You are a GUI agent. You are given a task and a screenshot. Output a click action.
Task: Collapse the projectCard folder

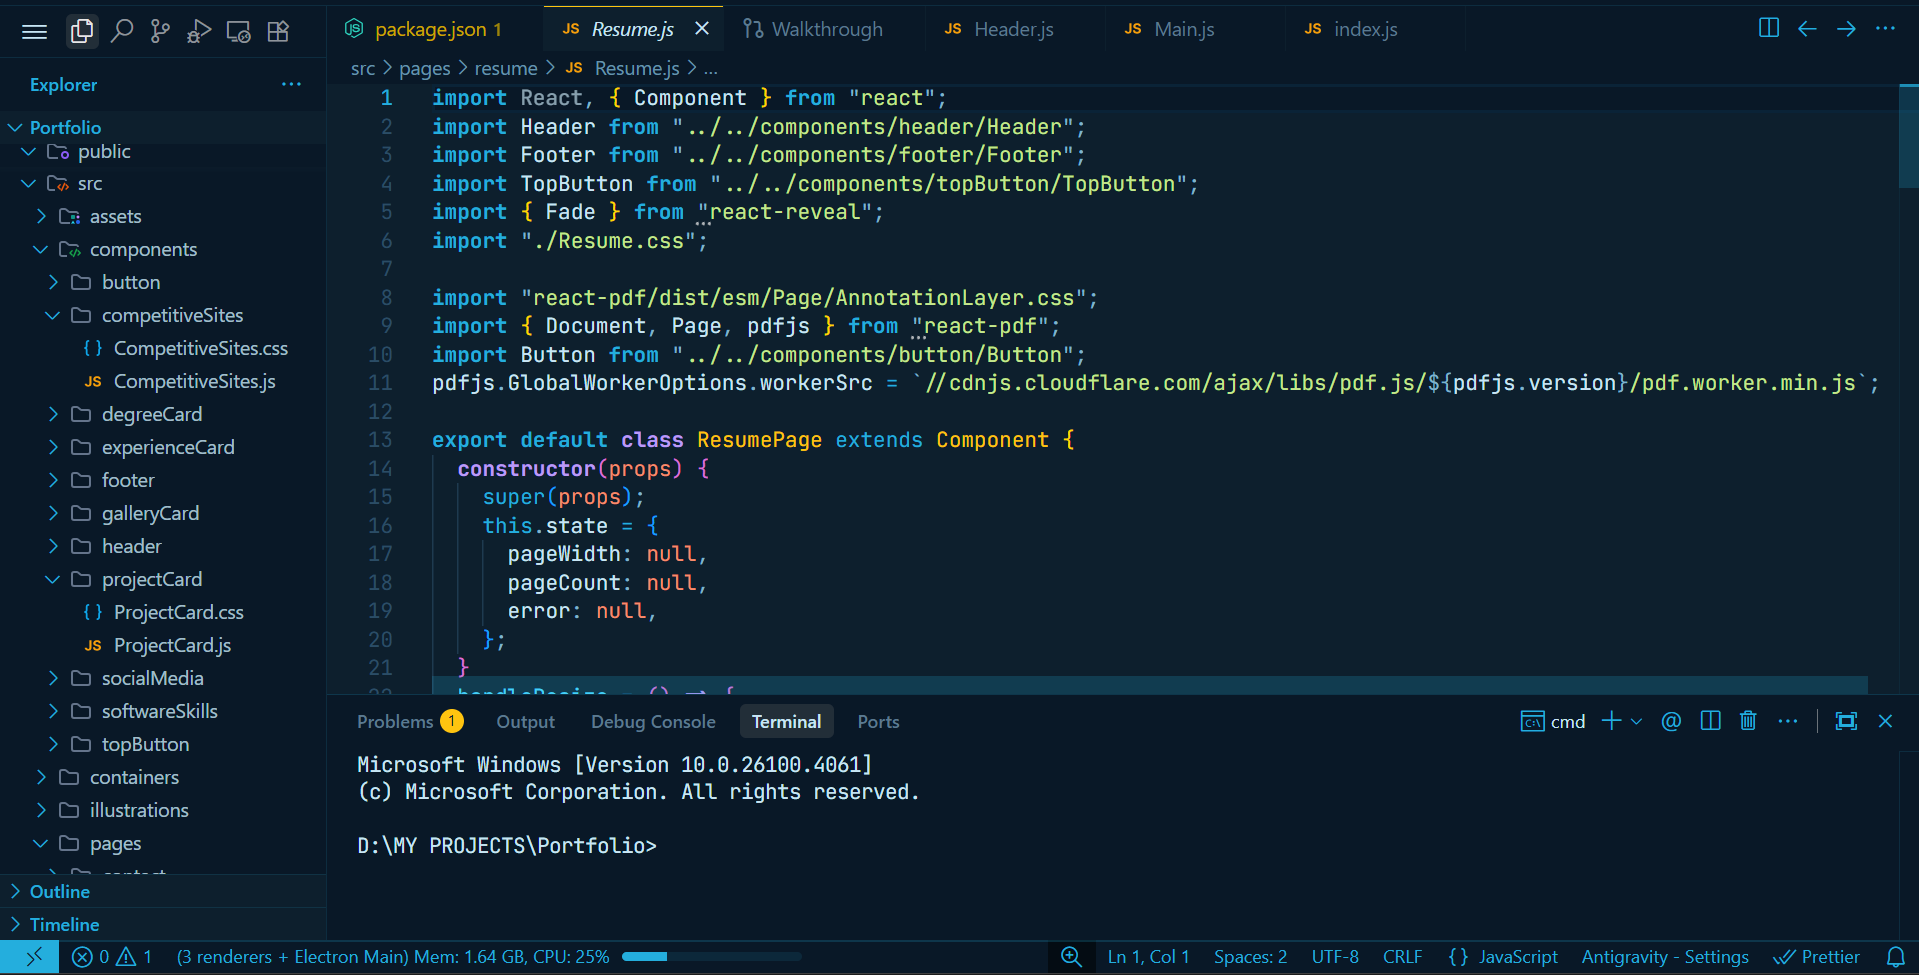pos(163,580)
